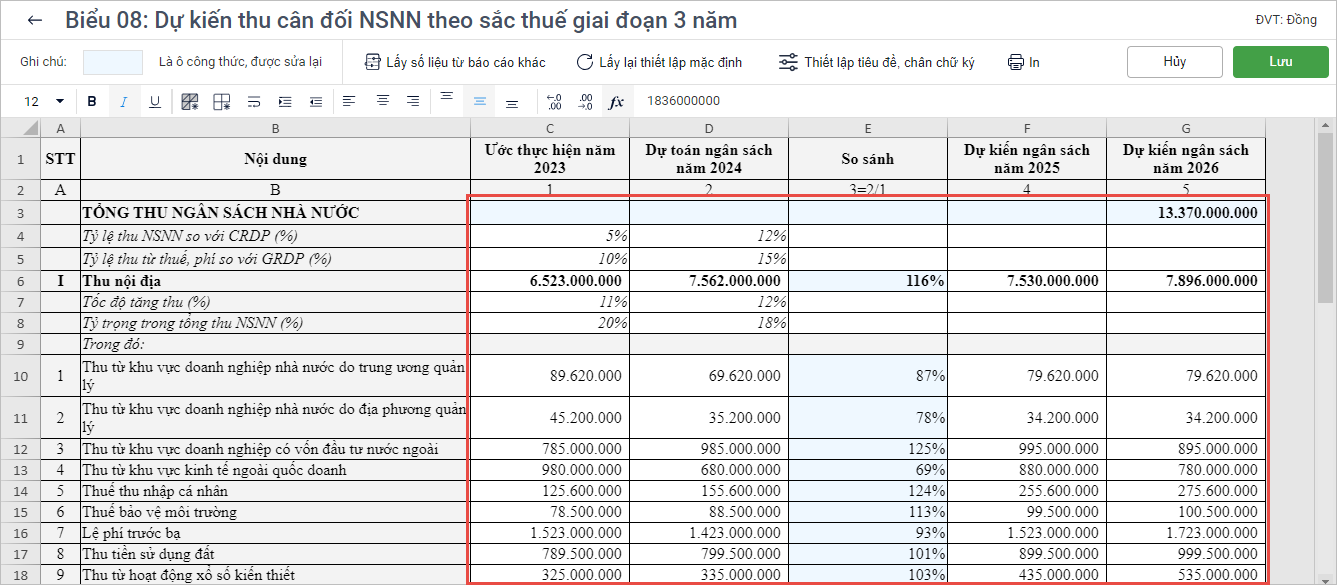Open the font size dropdown
This screenshot has width=1337, height=585.
point(59,101)
